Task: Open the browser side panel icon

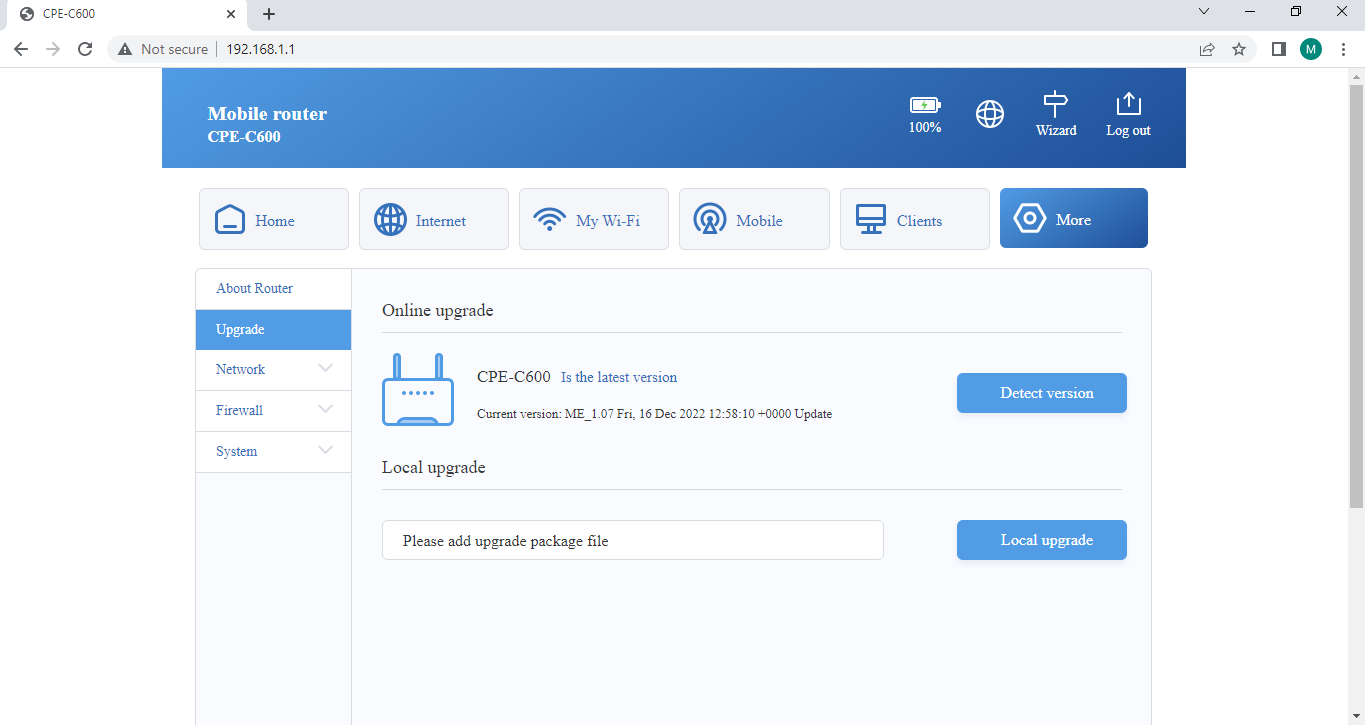Action: [1278, 49]
